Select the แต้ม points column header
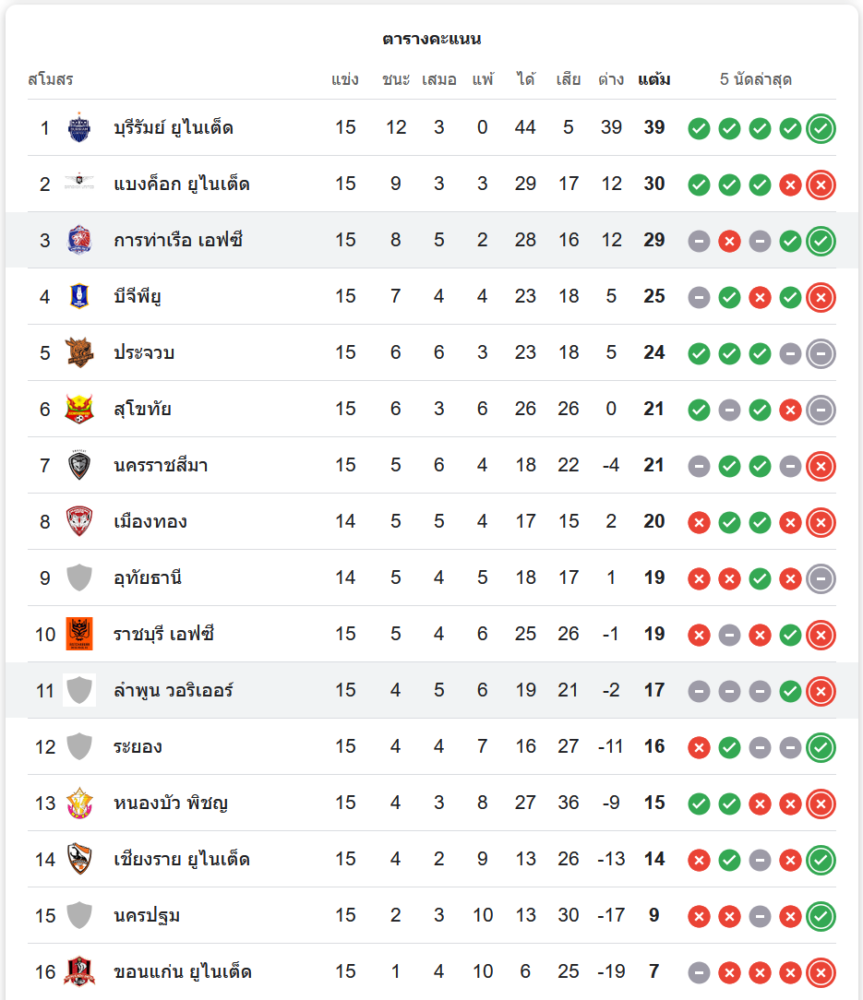 pos(654,79)
